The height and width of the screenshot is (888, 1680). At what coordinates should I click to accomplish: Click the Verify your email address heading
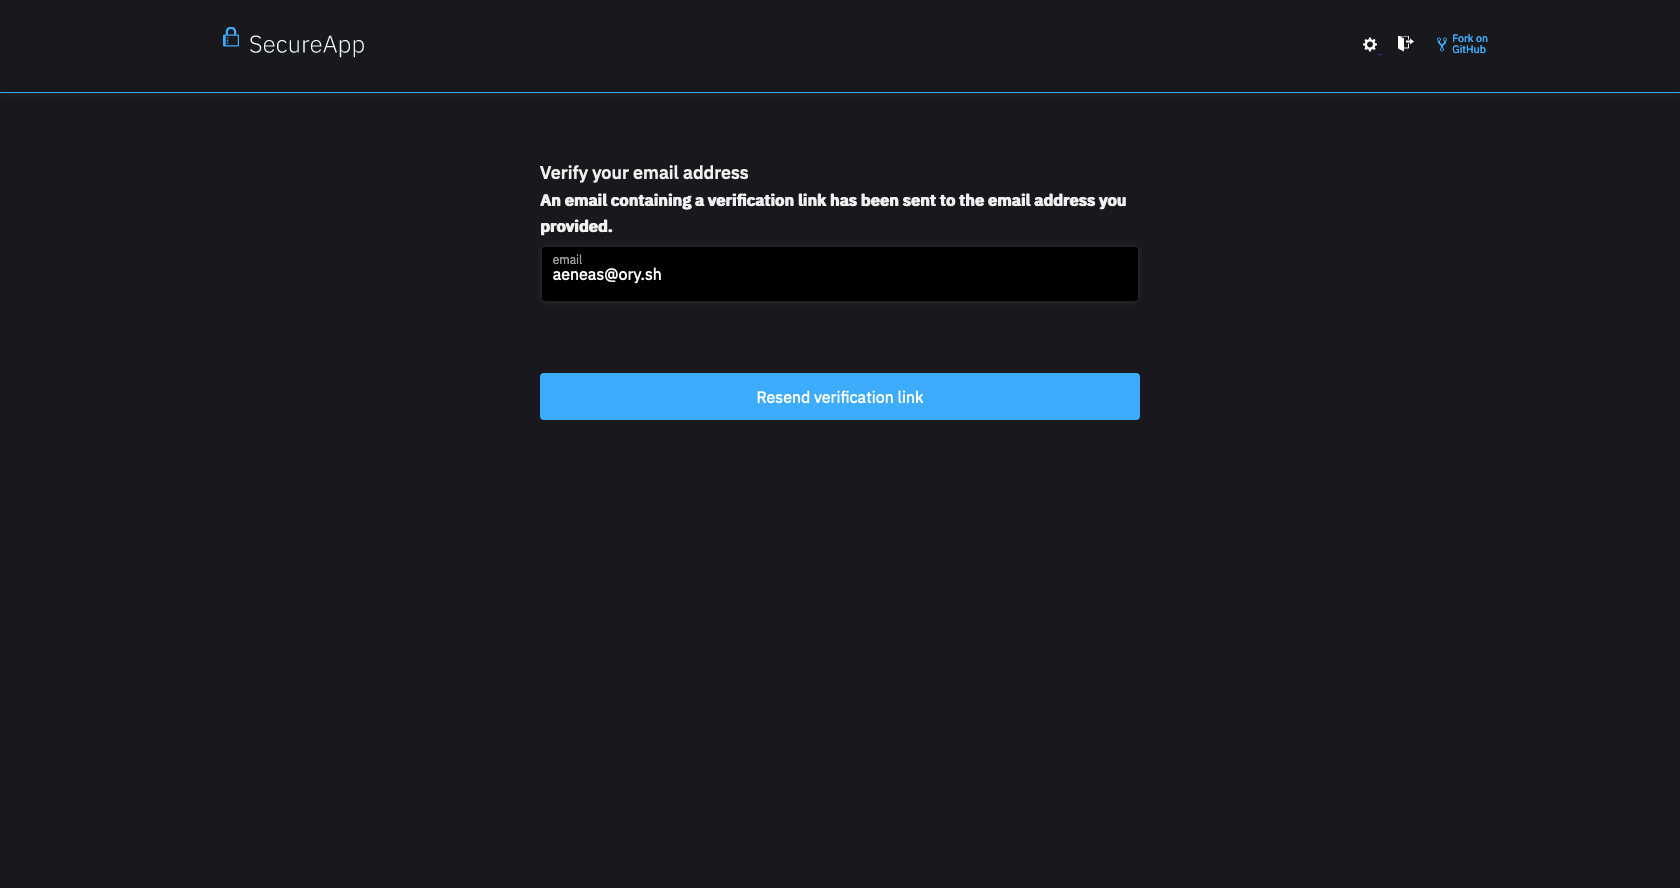point(644,173)
